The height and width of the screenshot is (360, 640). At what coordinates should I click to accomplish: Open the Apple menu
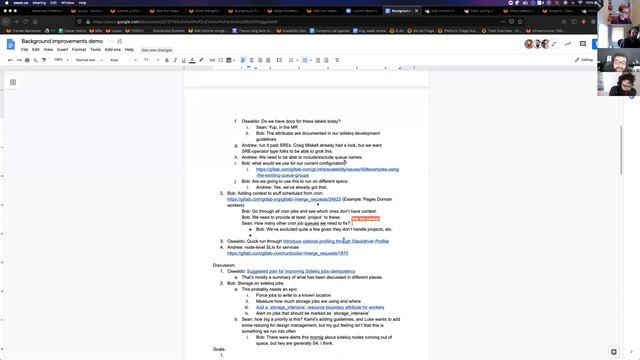coord(6,2)
